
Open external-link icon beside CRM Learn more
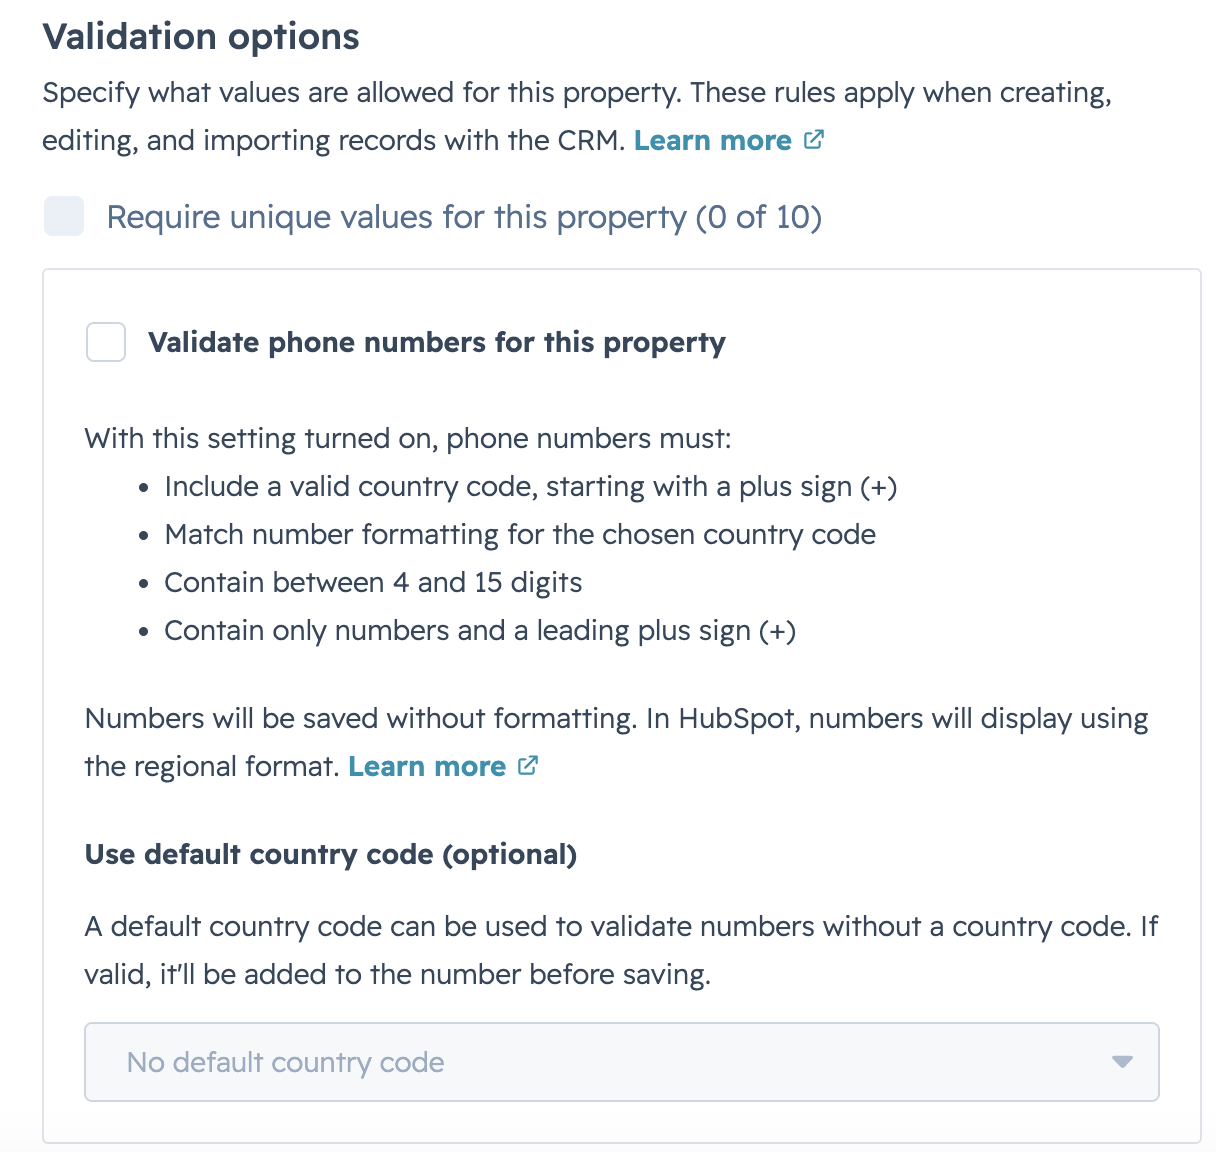814,140
